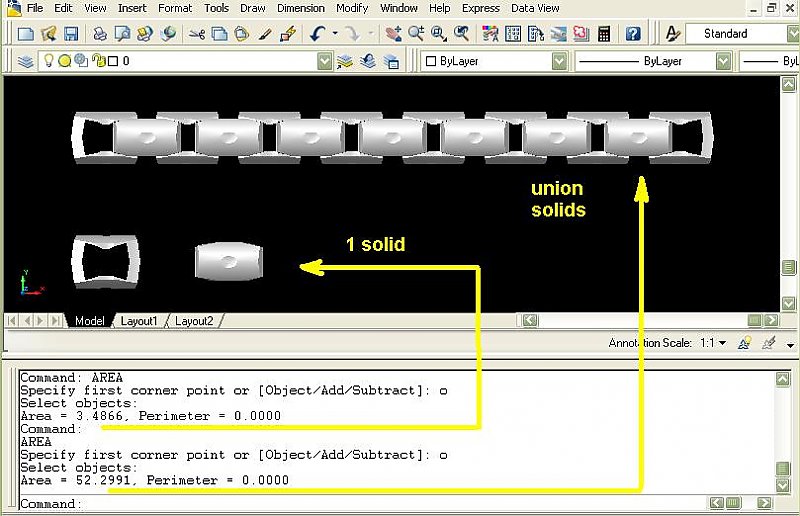Open the Express menu
The image size is (800, 516).
(481, 8)
